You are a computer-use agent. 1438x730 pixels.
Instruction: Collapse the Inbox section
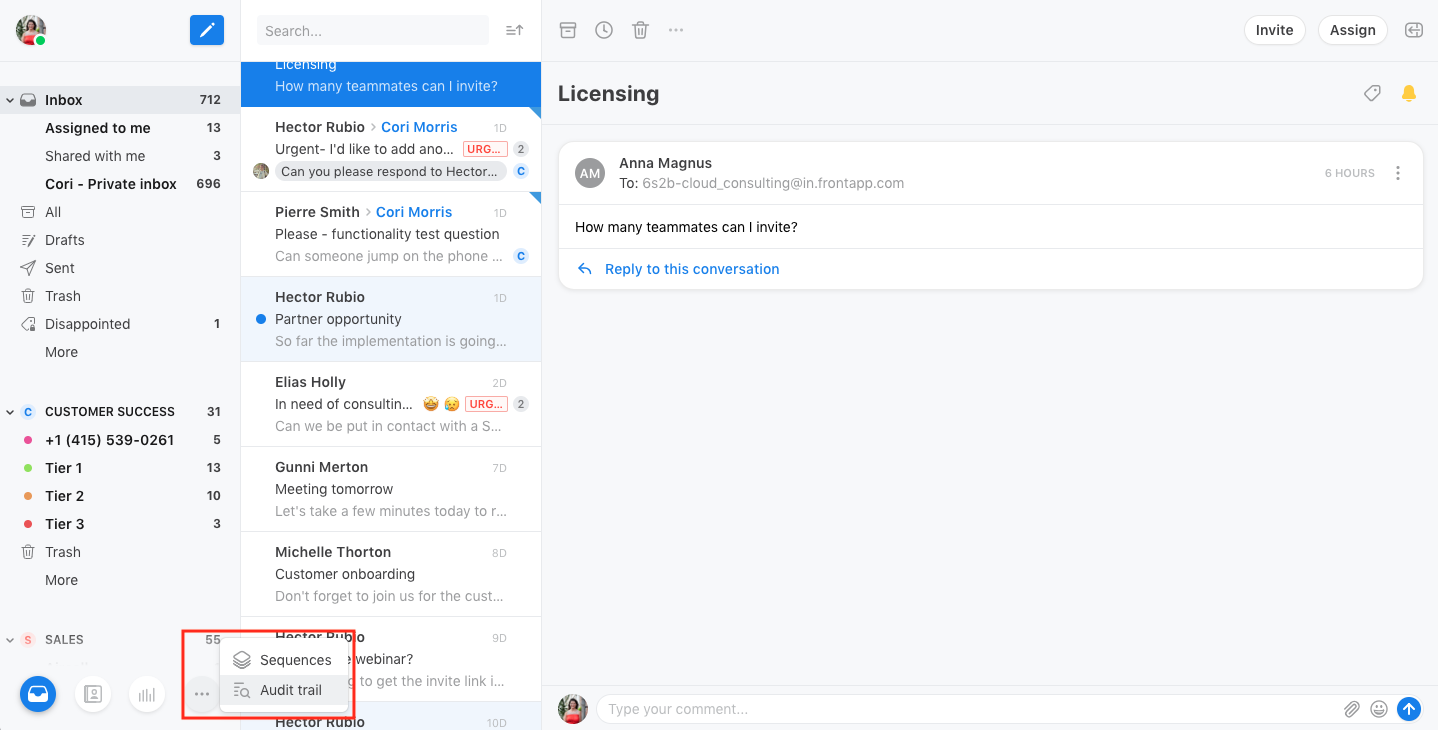[10, 100]
